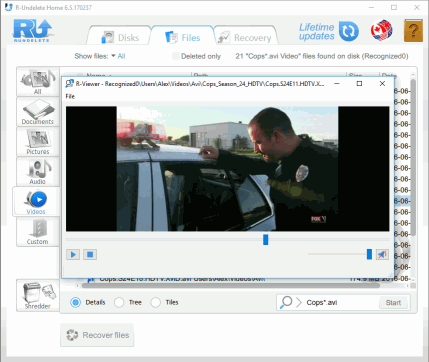
Task: Select the Videos category
Action: point(36,202)
